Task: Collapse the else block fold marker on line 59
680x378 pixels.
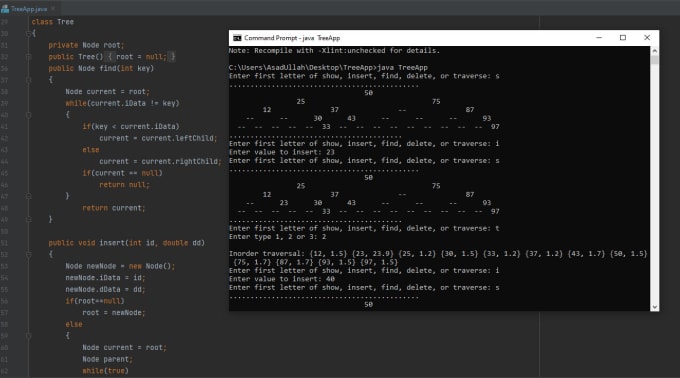Action: point(28,336)
